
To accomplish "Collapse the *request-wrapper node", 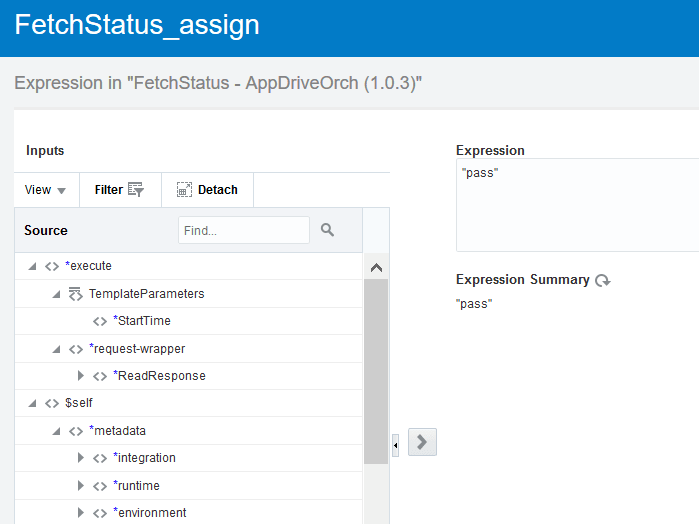I will click(56, 349).
